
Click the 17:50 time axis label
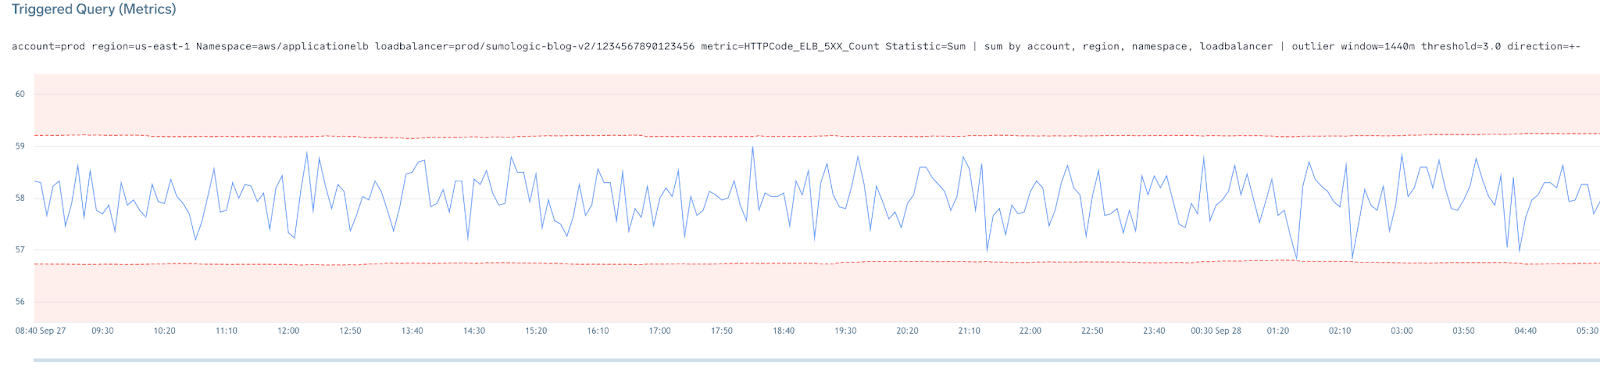click(722, 331)
